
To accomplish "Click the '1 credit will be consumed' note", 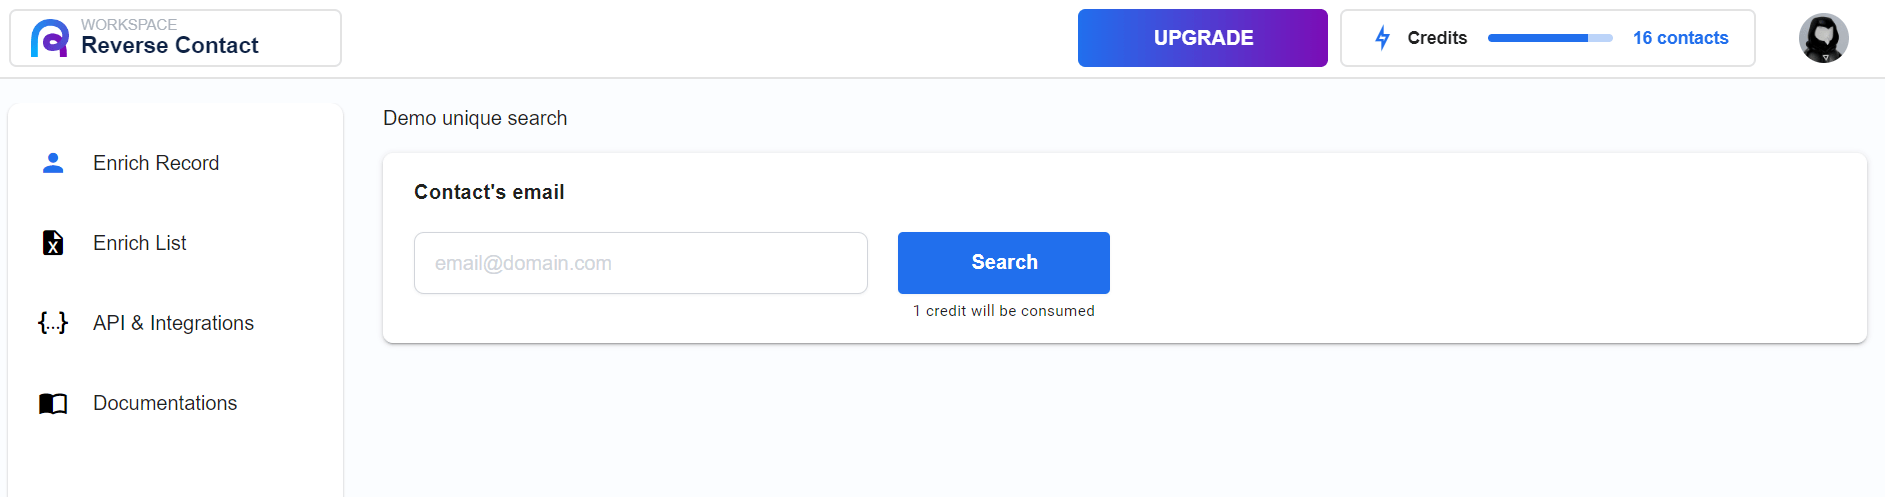I will tap(1004, 311).
